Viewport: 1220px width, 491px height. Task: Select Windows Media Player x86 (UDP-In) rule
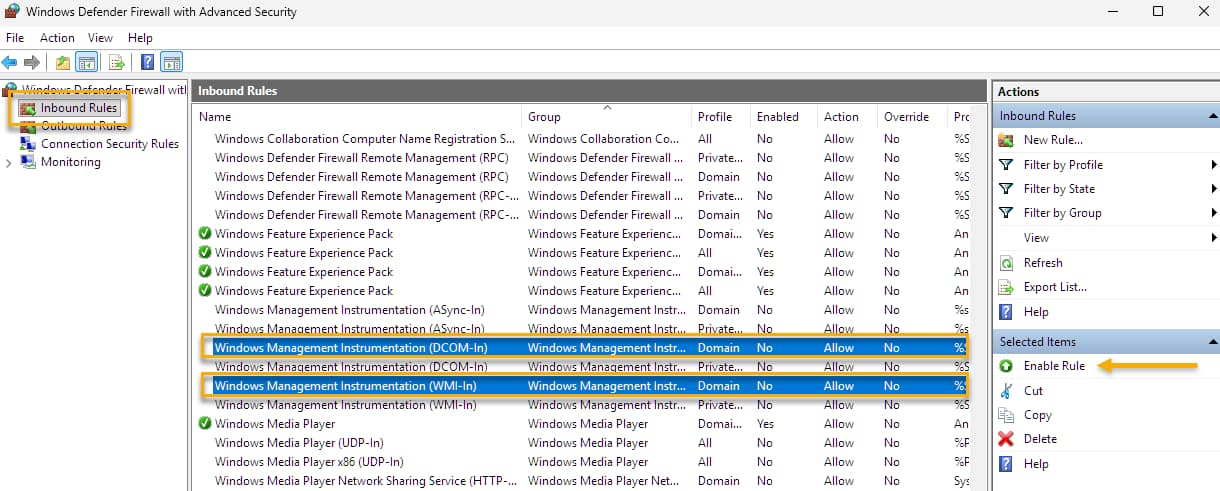pos(581,462)
